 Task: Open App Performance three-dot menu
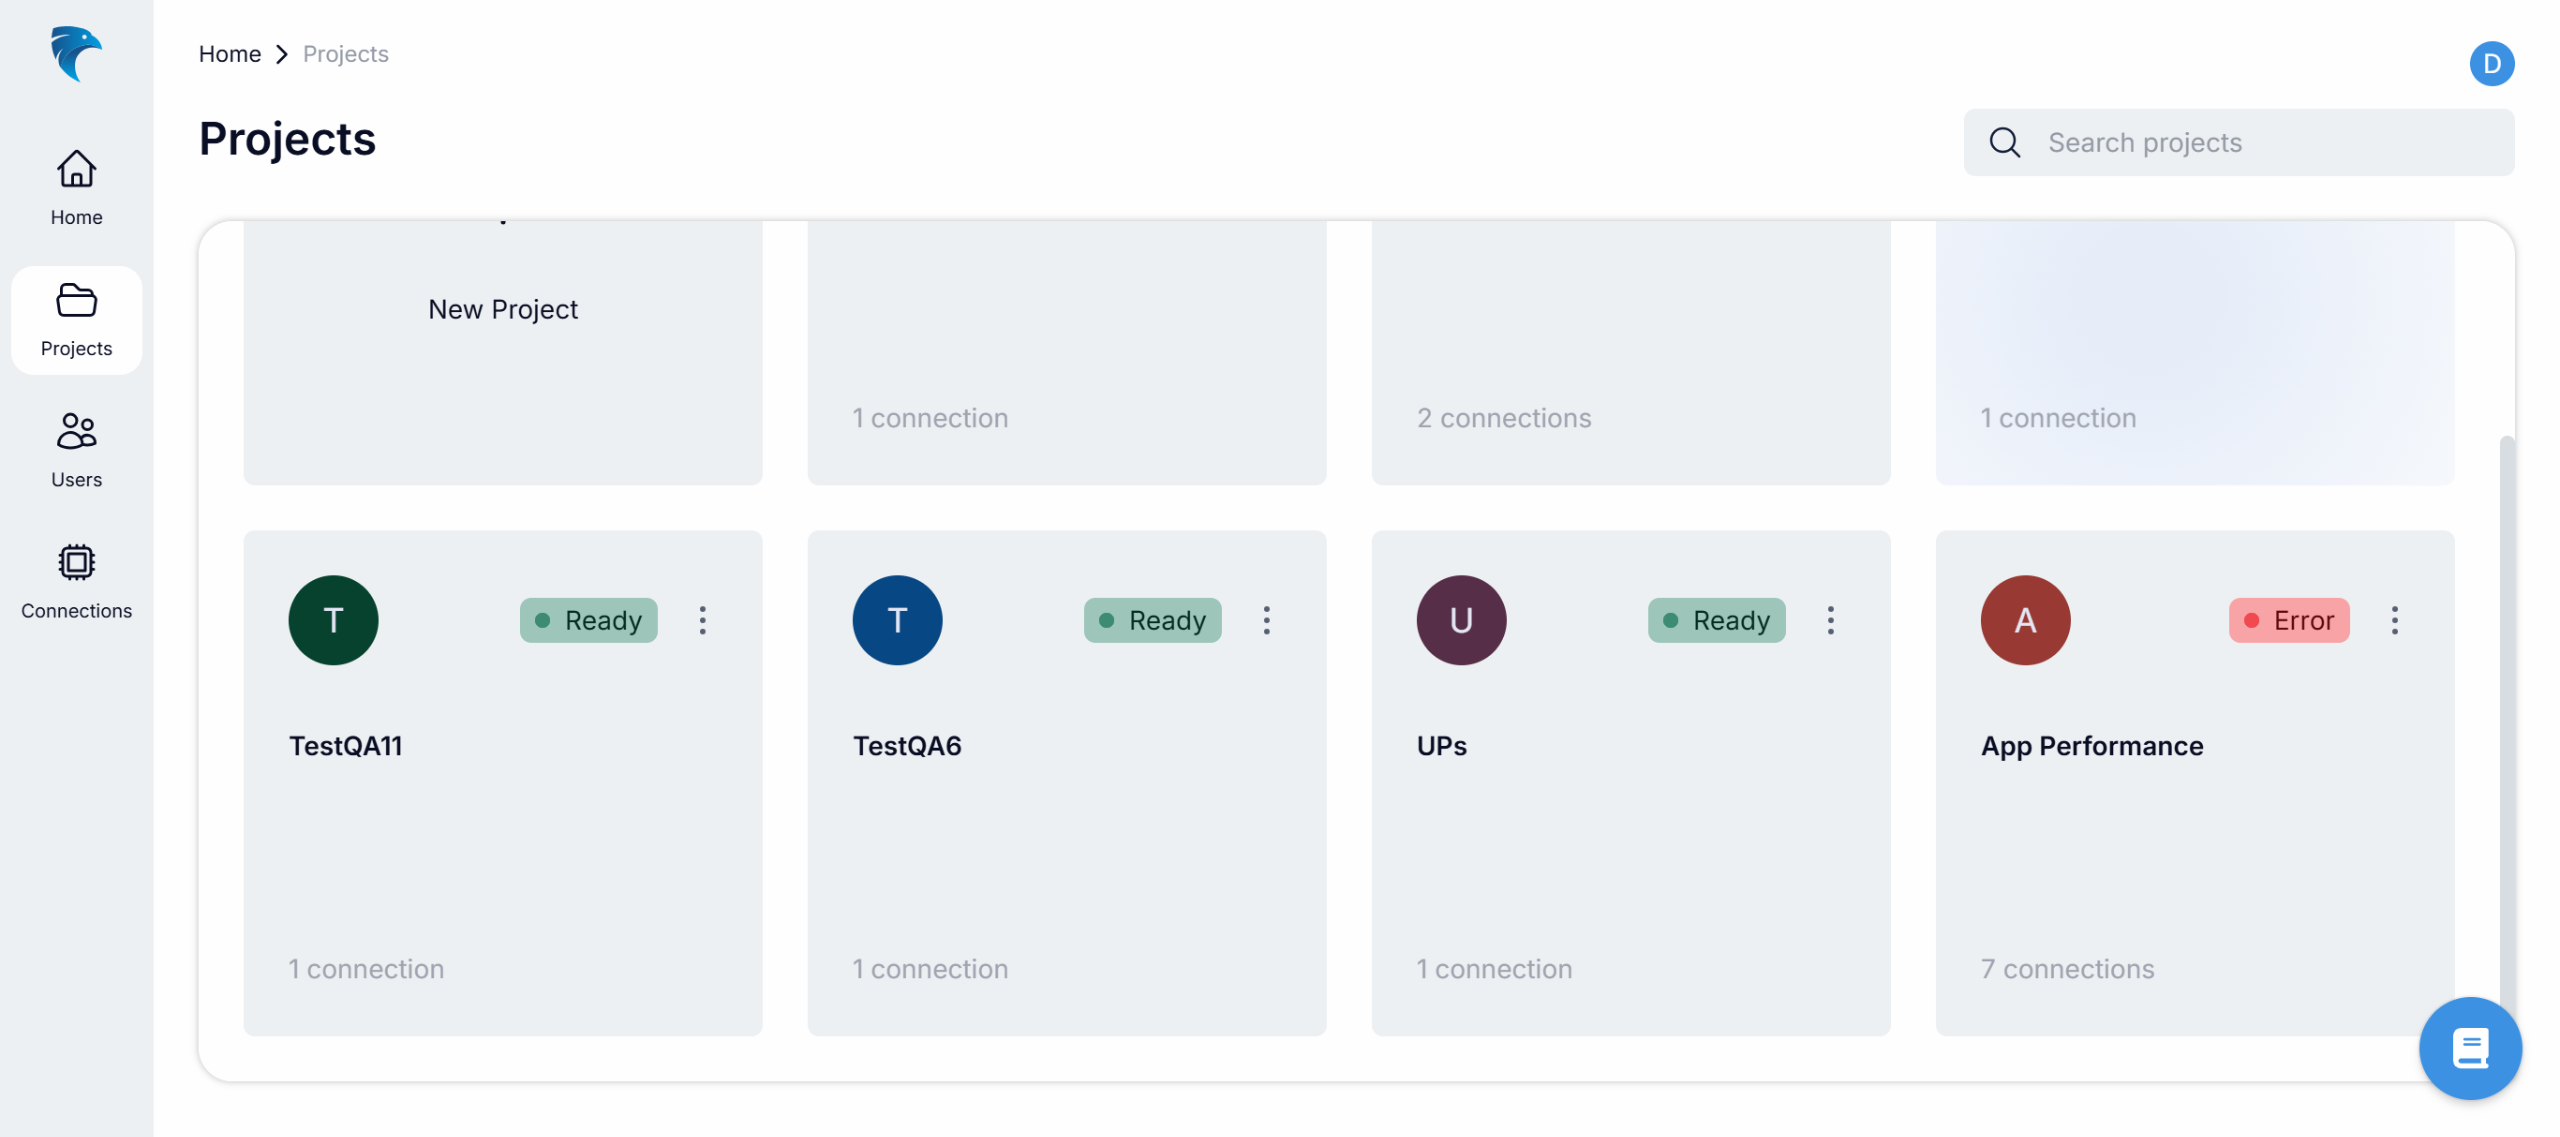(x=2395, y=620)
